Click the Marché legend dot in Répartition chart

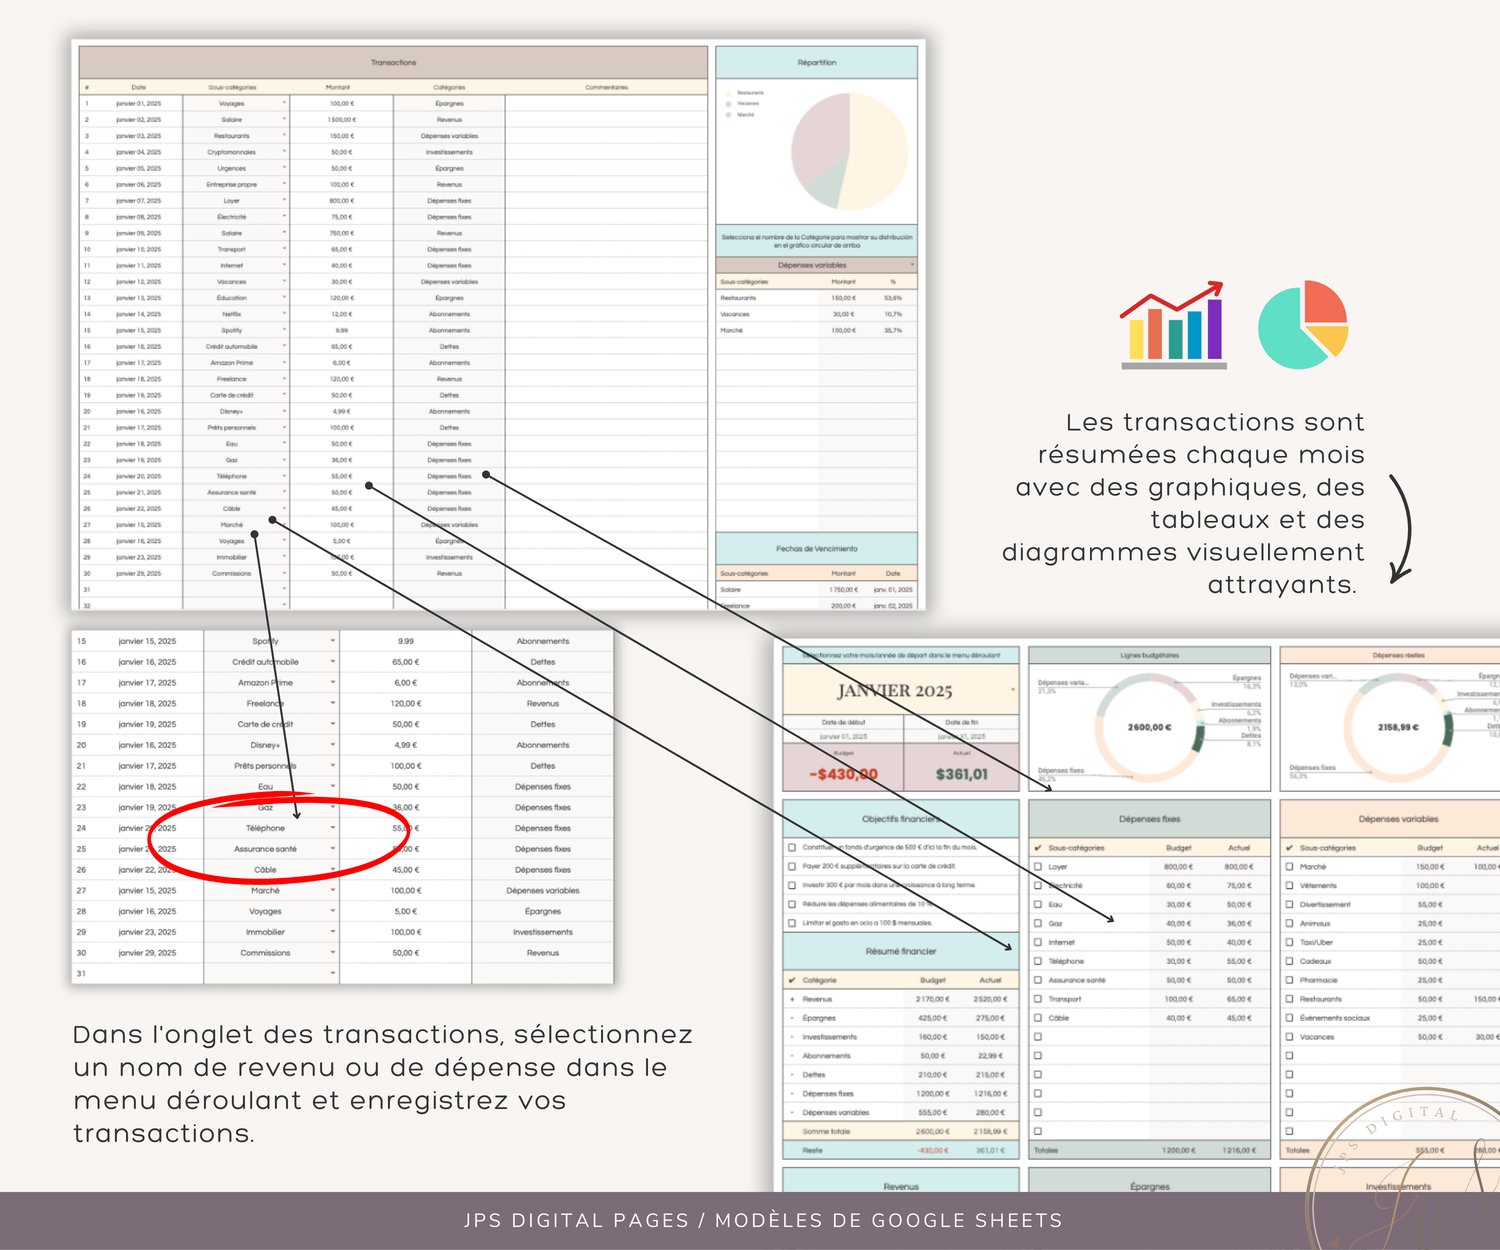(728, 115)
